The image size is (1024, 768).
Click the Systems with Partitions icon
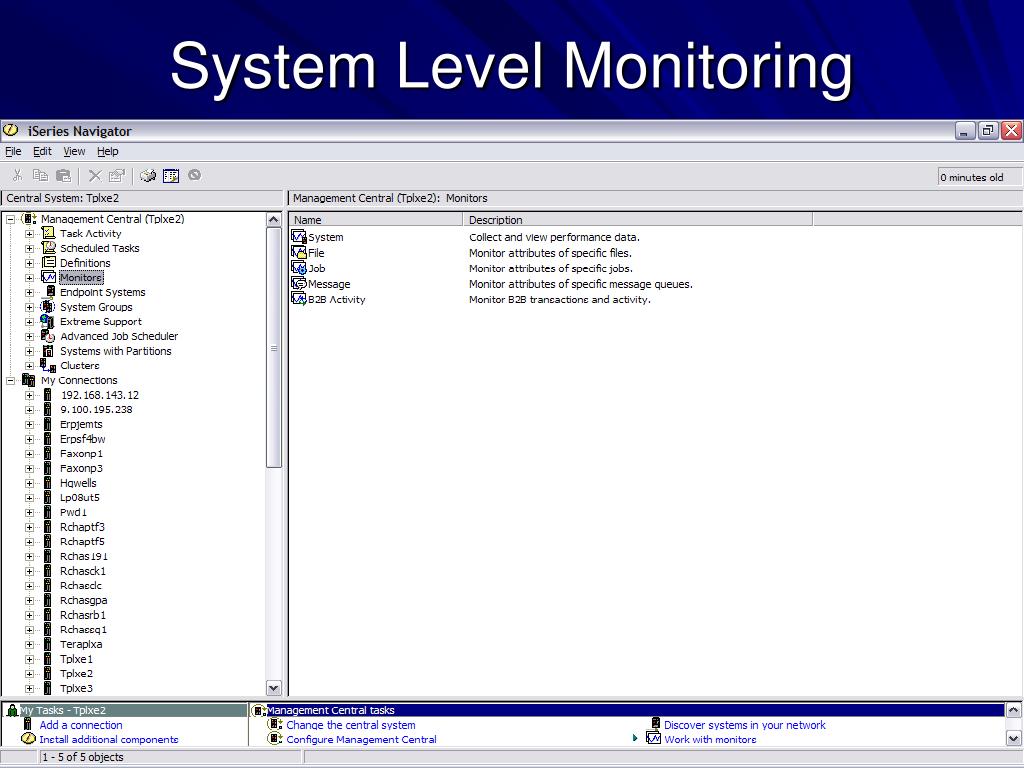click(x=48, y=351)
